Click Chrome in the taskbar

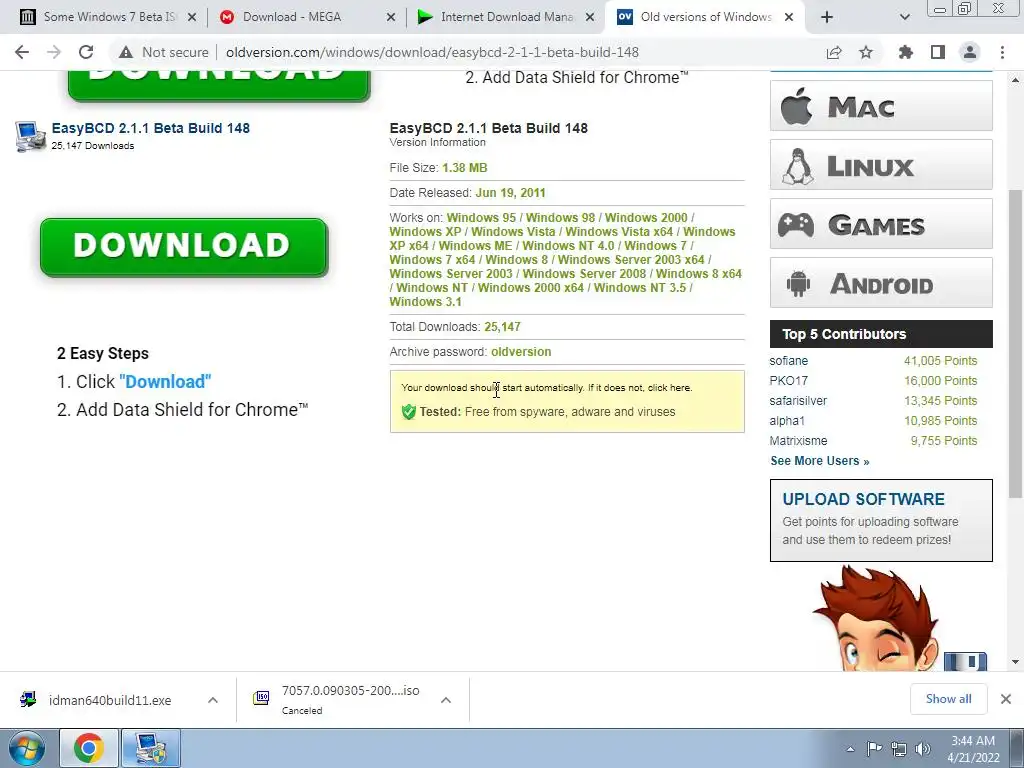pyautogui.click(x=88, y=748)
